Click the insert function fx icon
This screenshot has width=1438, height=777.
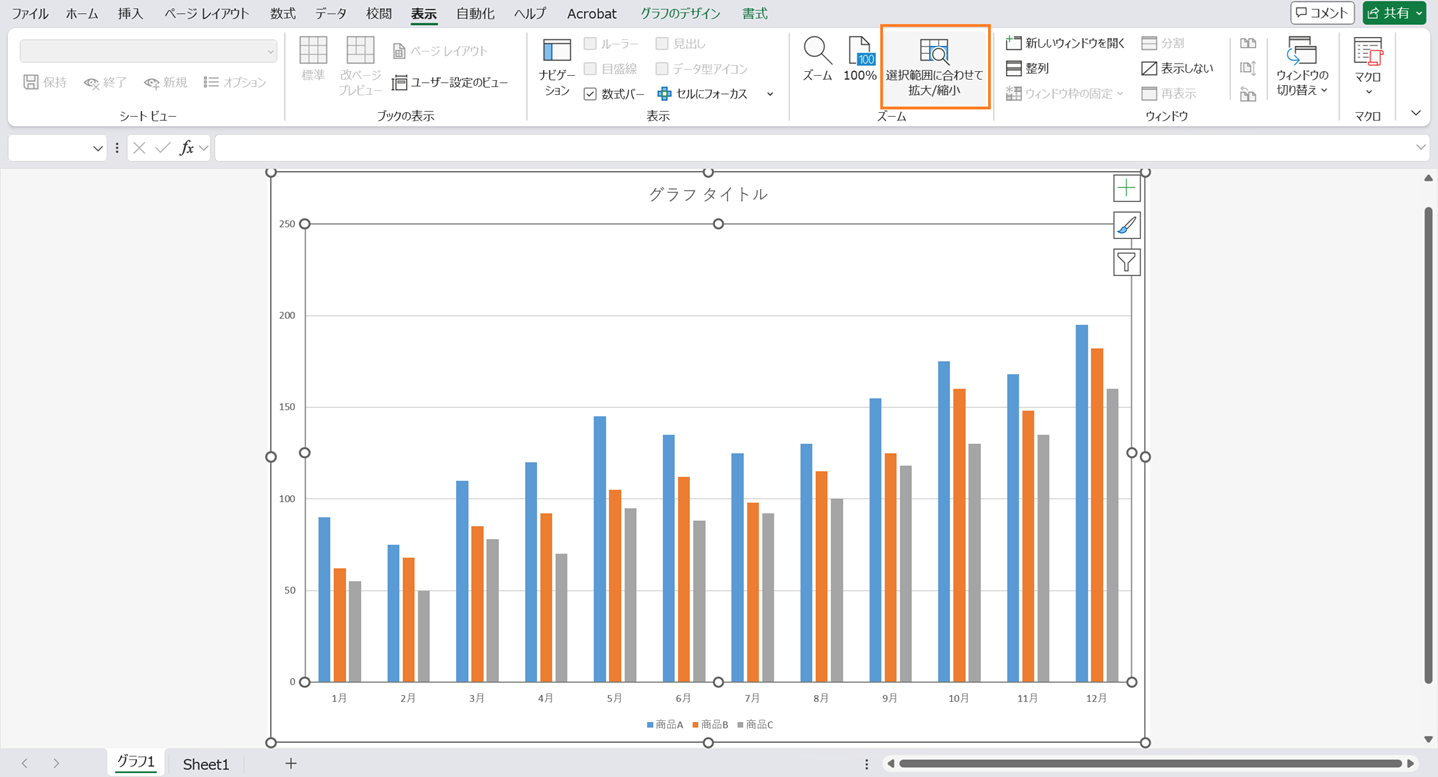click(187, 148)
